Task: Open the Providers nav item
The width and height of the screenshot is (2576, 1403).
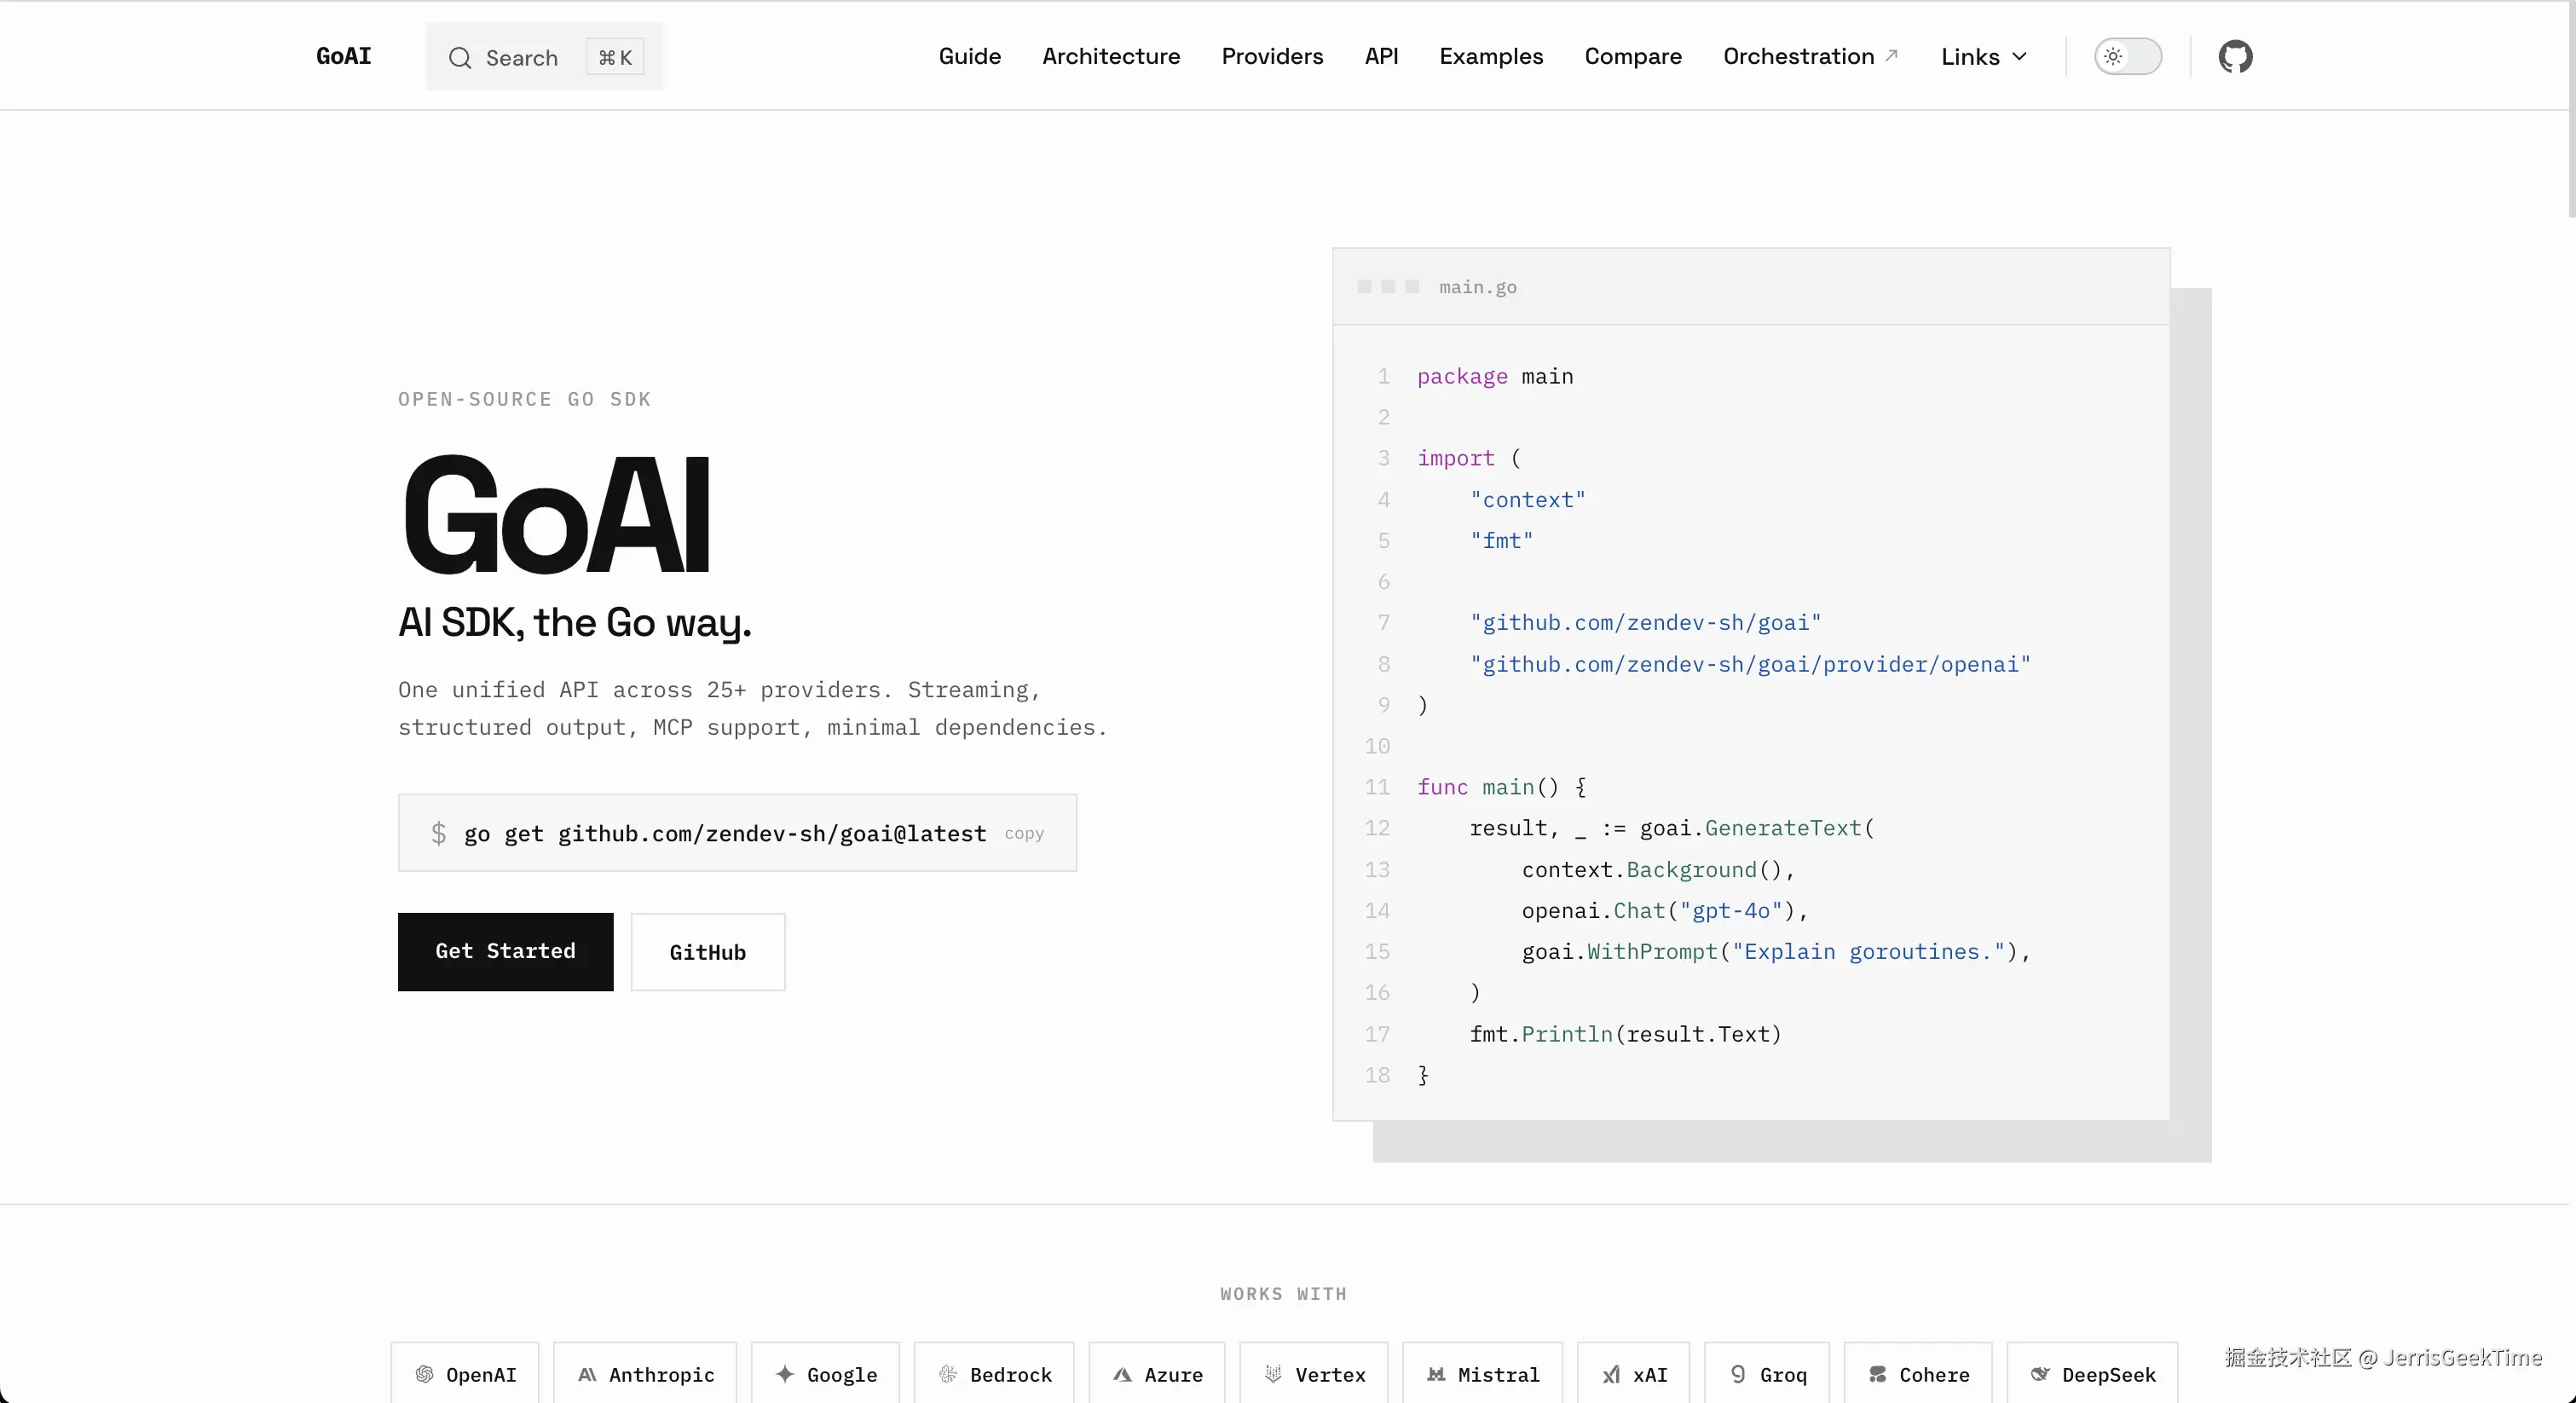Action: 1272,56
